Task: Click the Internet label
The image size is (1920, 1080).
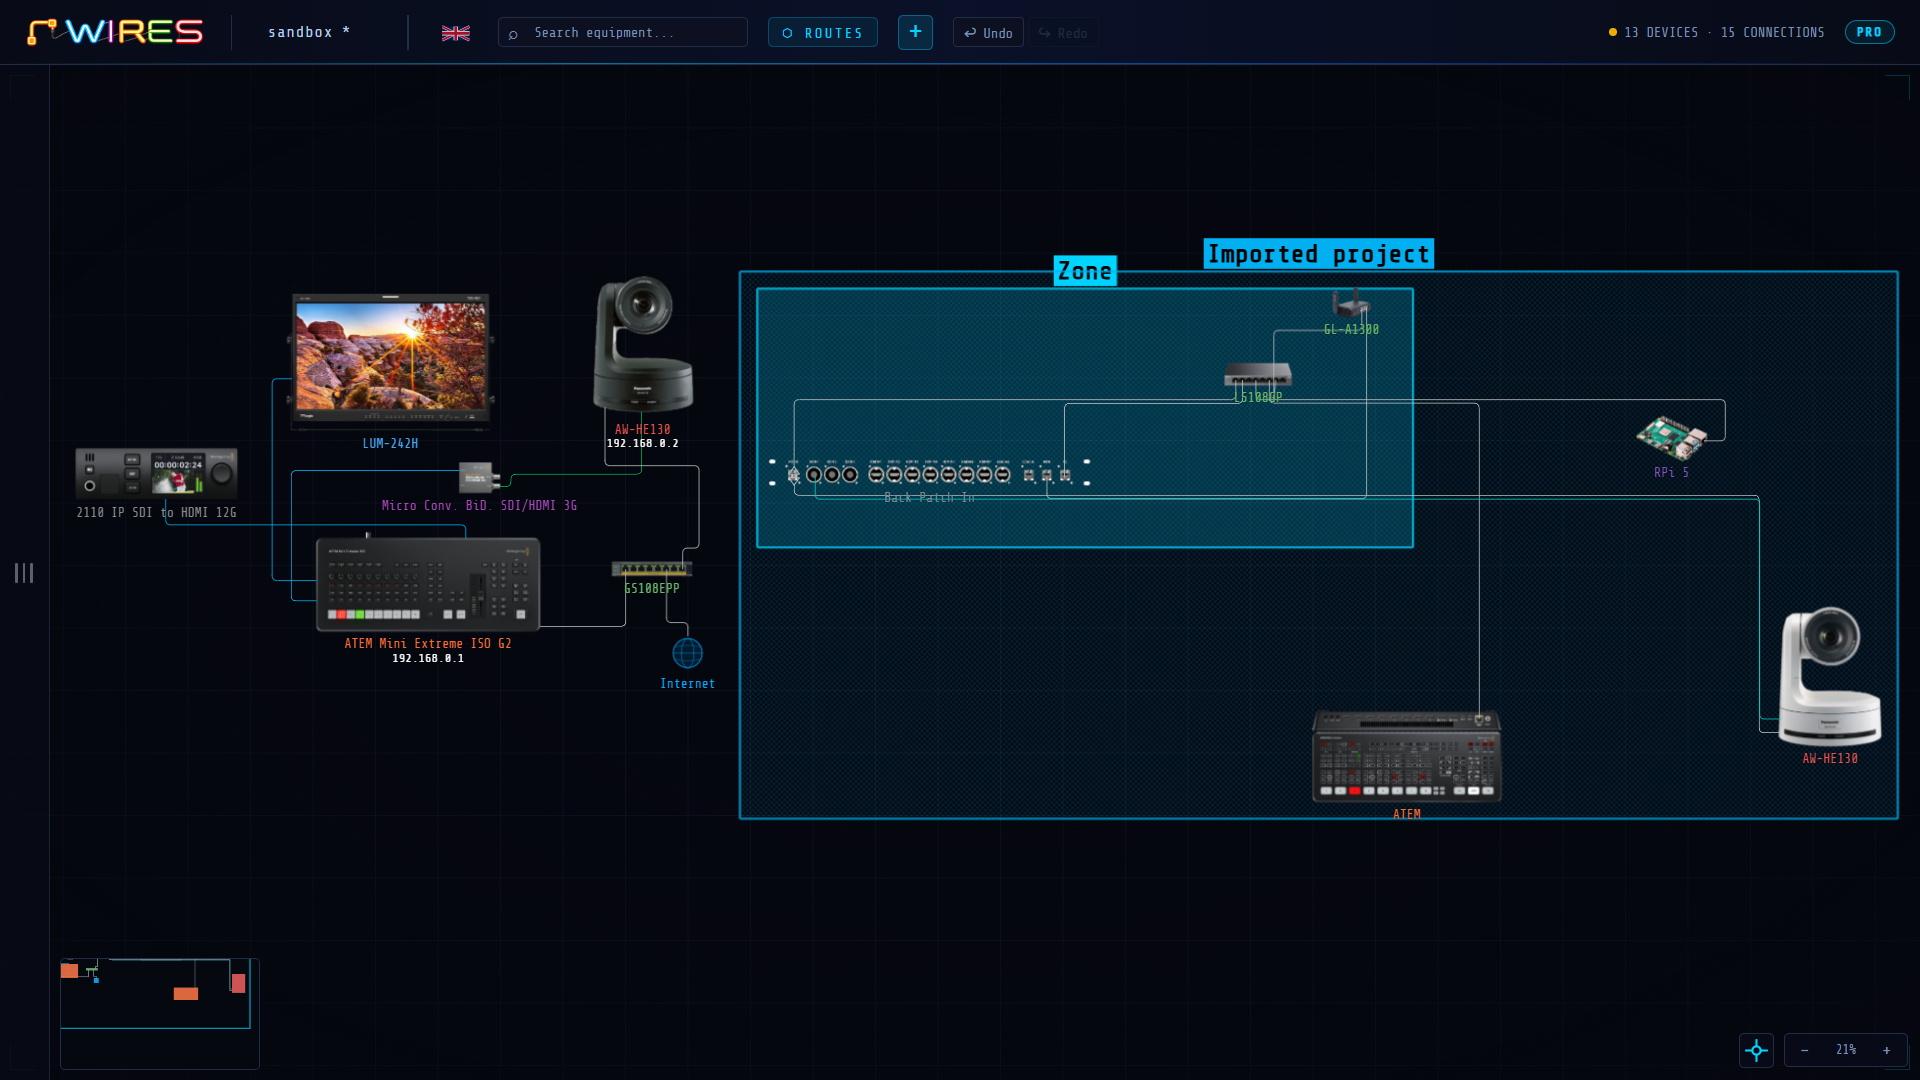Action: click(687, 684)
